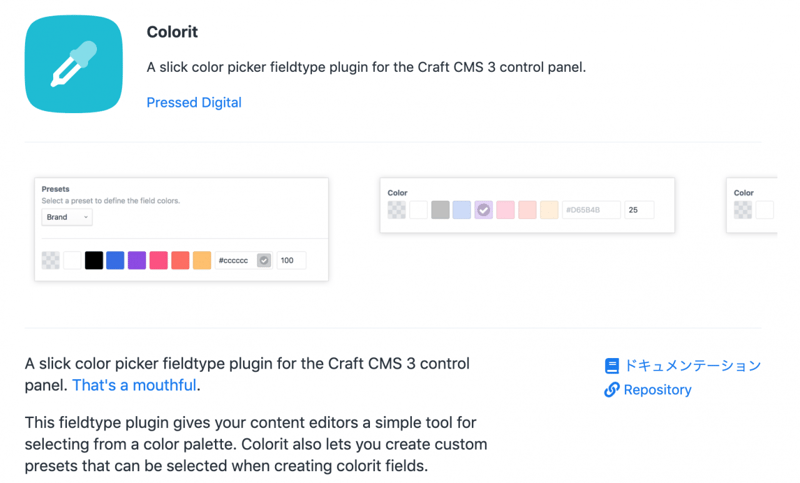Pick the bright blue swatch in Presets panel

tap(116, 260)
